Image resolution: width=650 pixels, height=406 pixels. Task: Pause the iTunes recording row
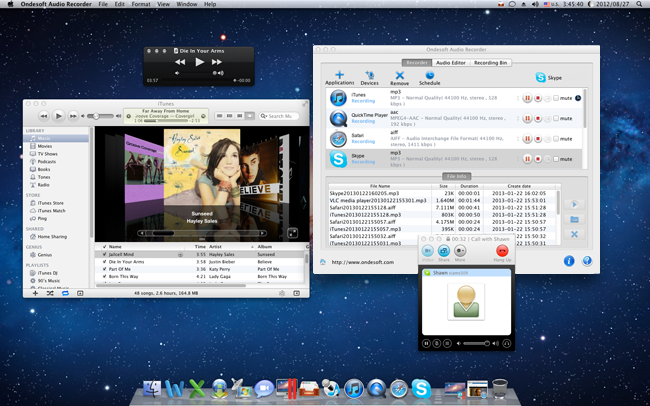point(527,98)
